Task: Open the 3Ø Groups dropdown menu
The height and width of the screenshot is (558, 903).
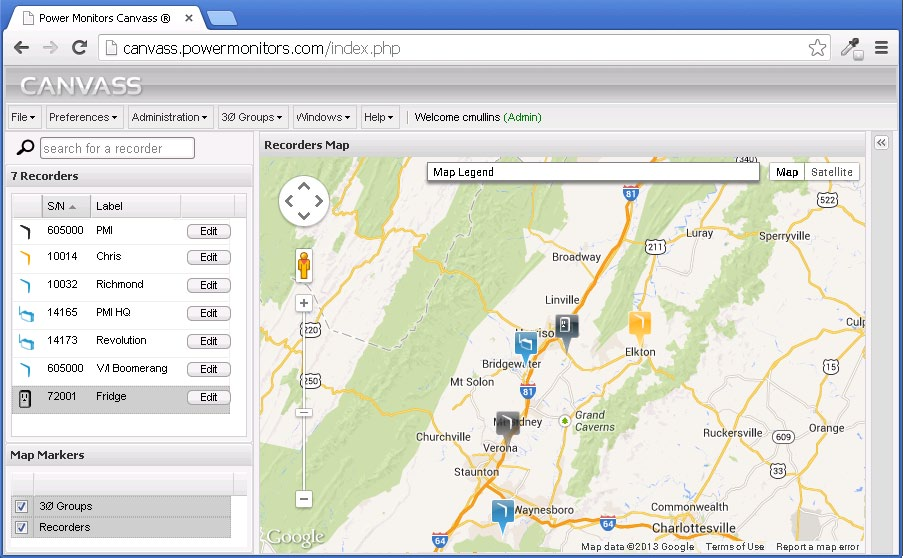Action: [x=252, y=117]
